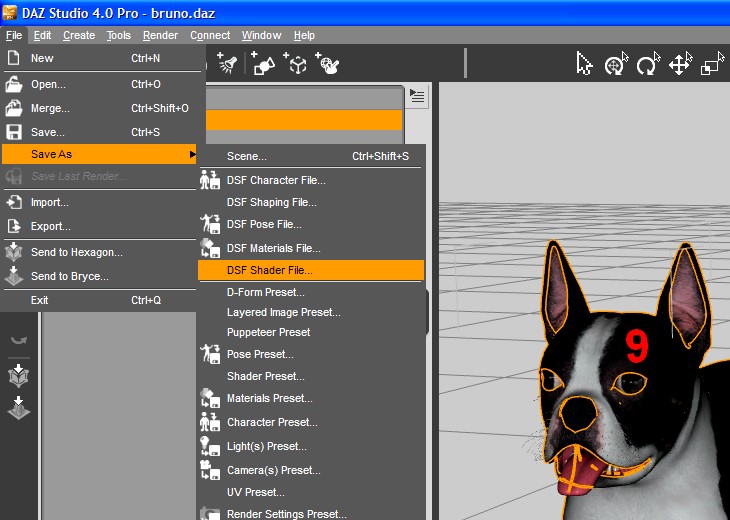Click the DSF Materials File icon
Image resolution: width=730 pixels, height=520 pixels.
pyautogui.click(x=210, y=248)
